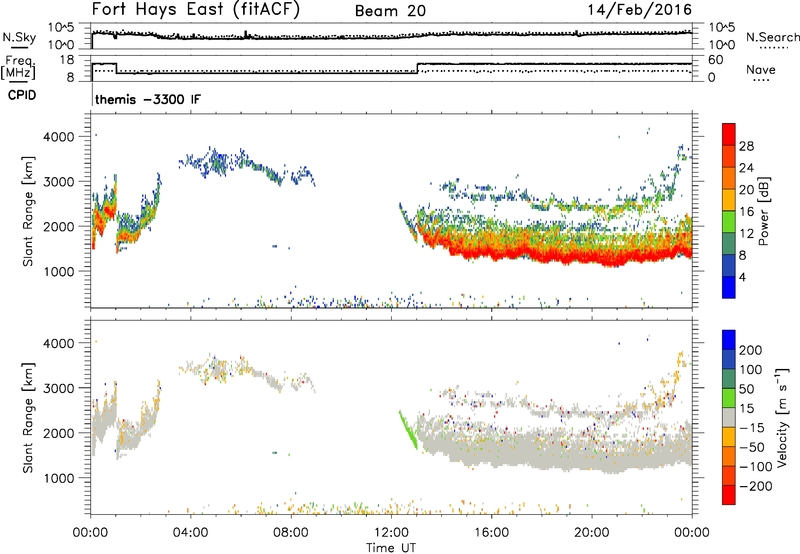Click the 'N.Sky' legend label
This screenshot has width=800, height=554.
coord(19,37)
